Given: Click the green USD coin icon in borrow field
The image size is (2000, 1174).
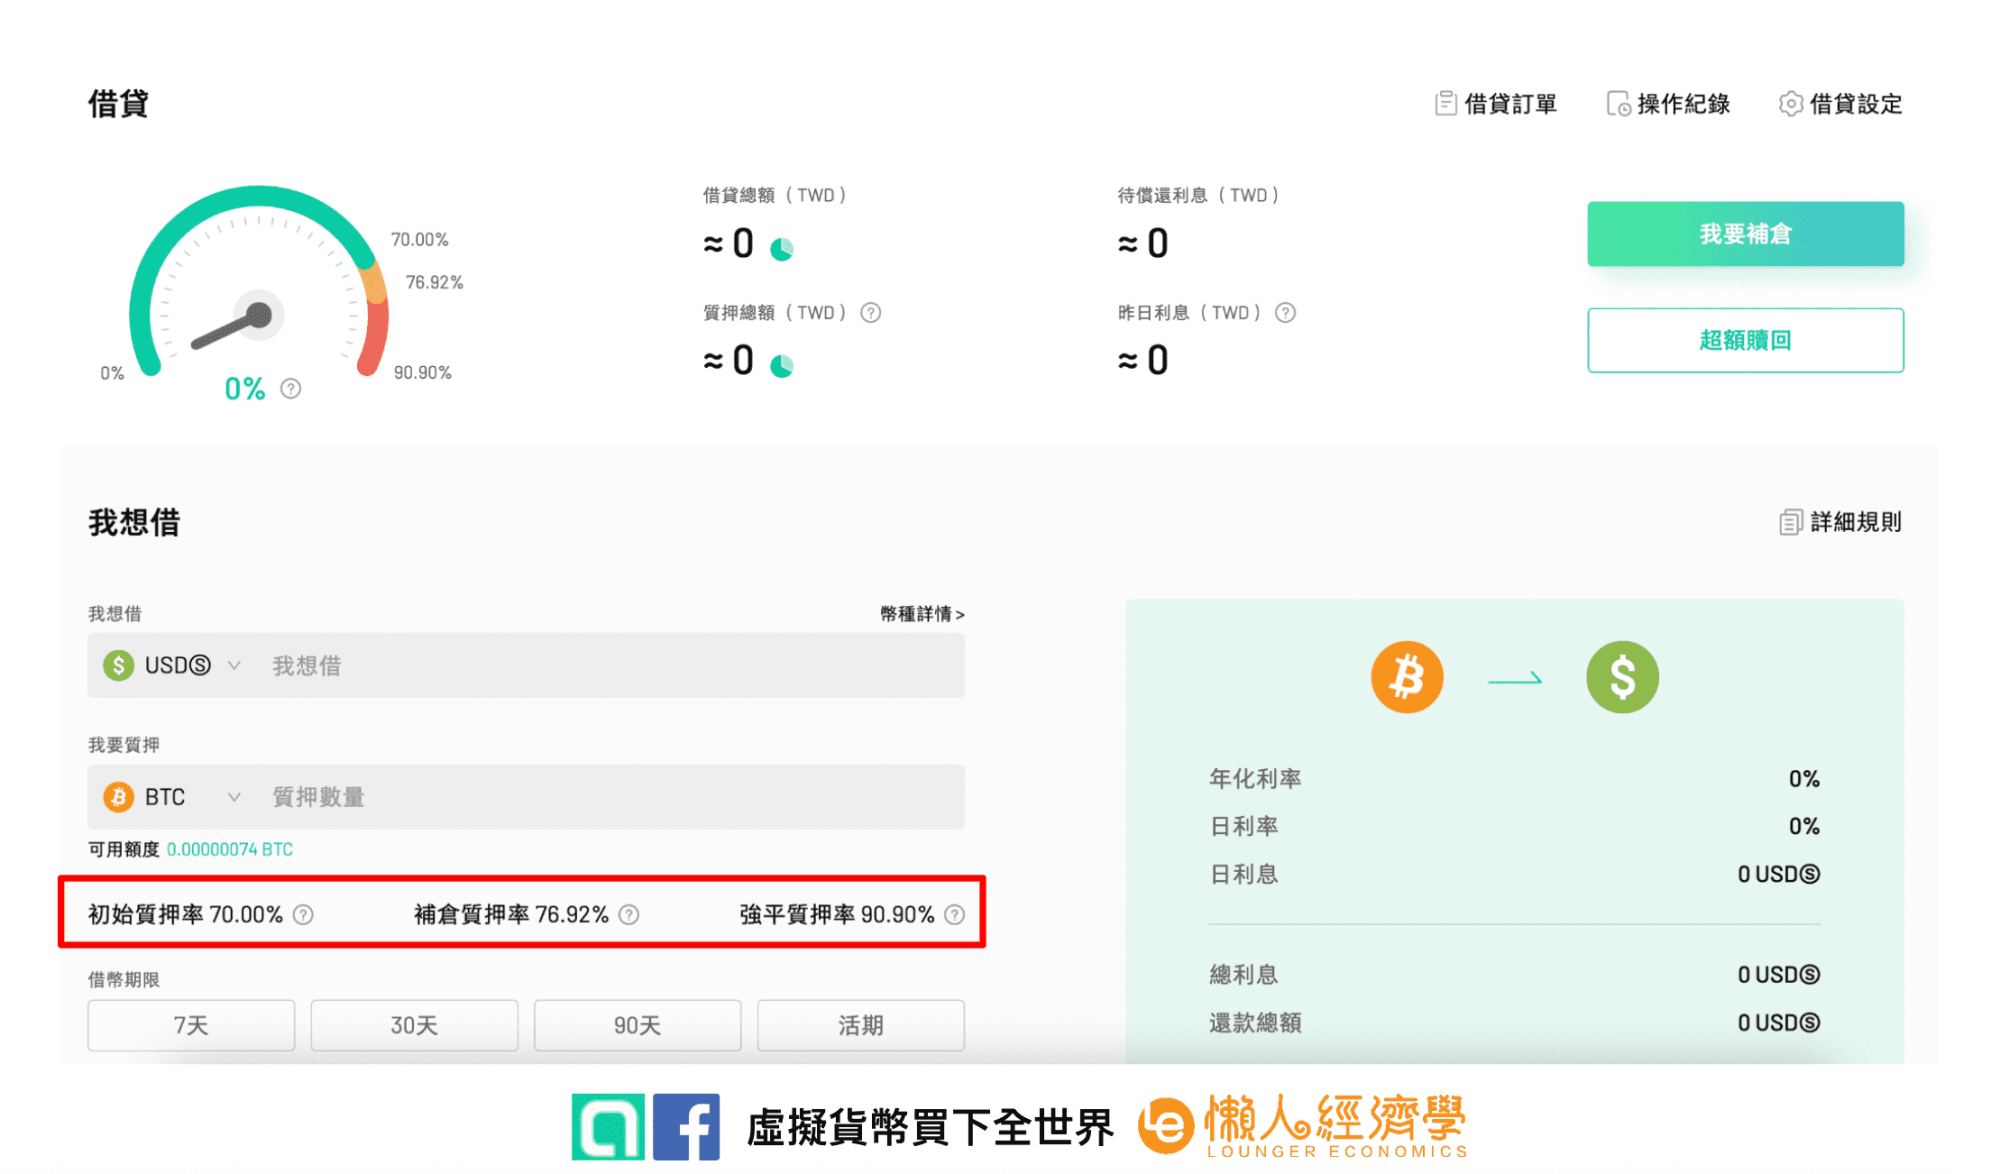Looking at the screenshot, I should click(119, 665).
